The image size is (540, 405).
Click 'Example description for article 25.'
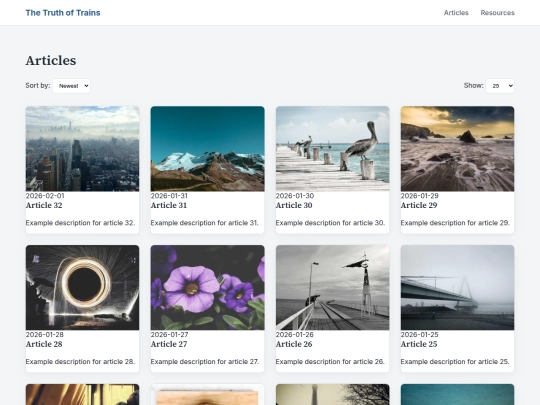click(x=455, y=362)
